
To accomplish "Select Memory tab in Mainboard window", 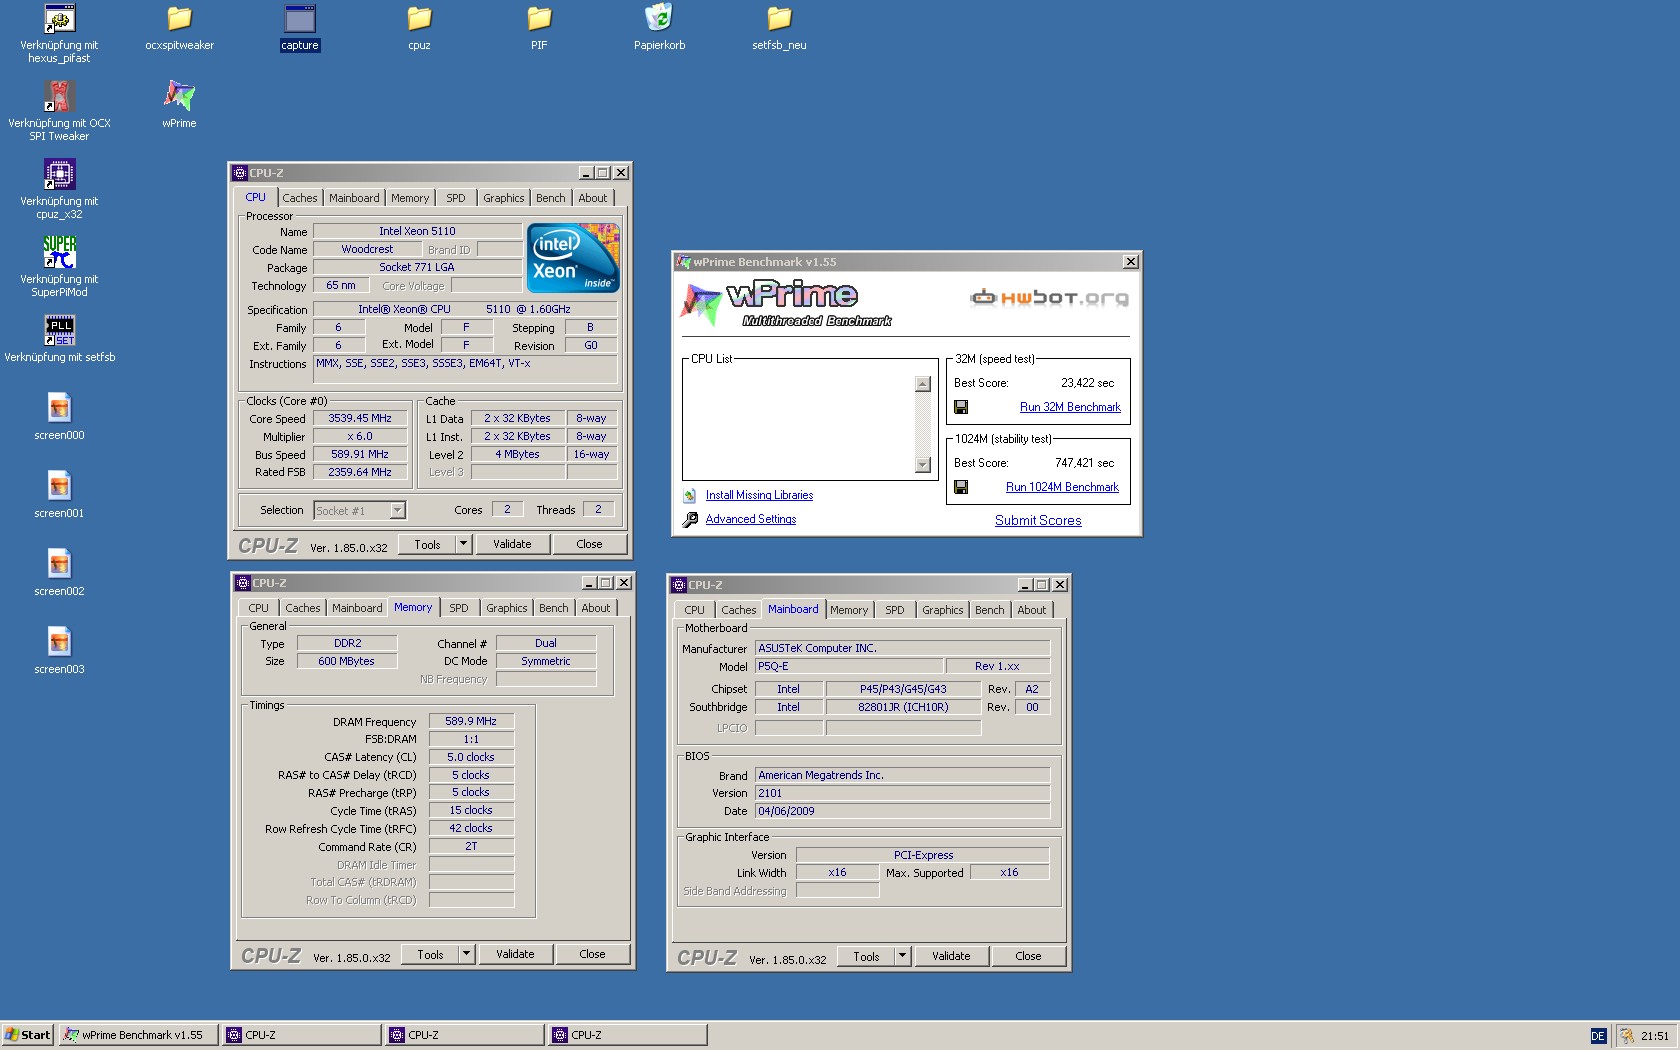I will pos(849,610).
